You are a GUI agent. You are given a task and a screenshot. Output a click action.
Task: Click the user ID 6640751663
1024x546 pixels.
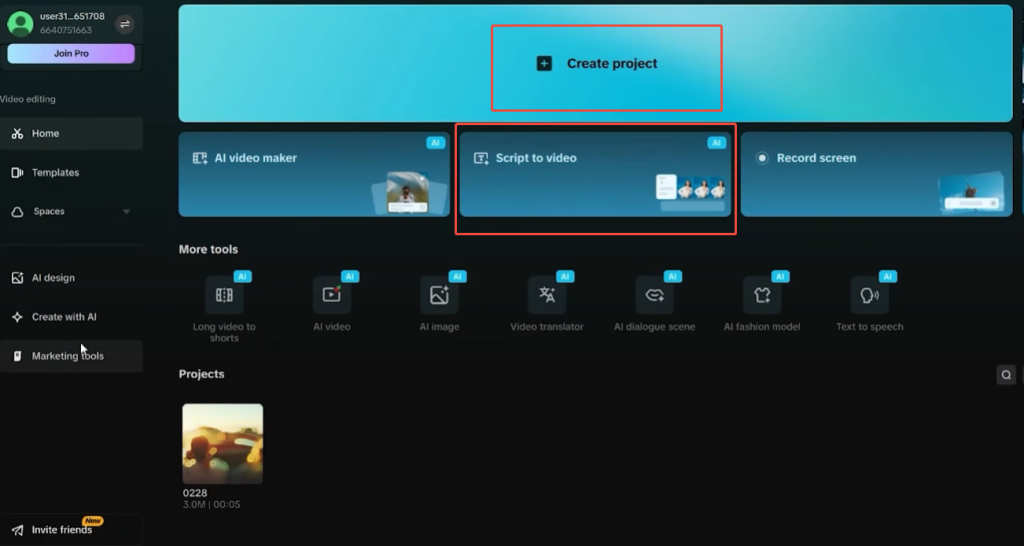[x=66, y=31]
